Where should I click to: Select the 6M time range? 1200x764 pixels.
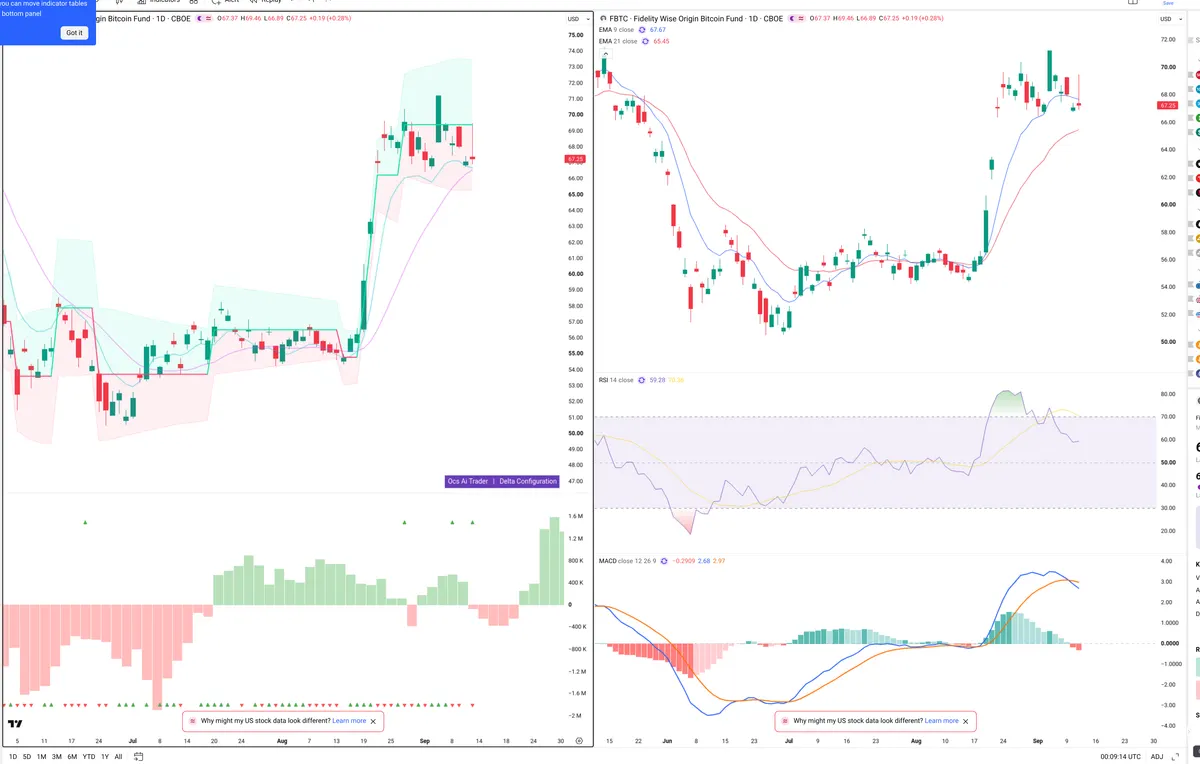pos(72,757)
